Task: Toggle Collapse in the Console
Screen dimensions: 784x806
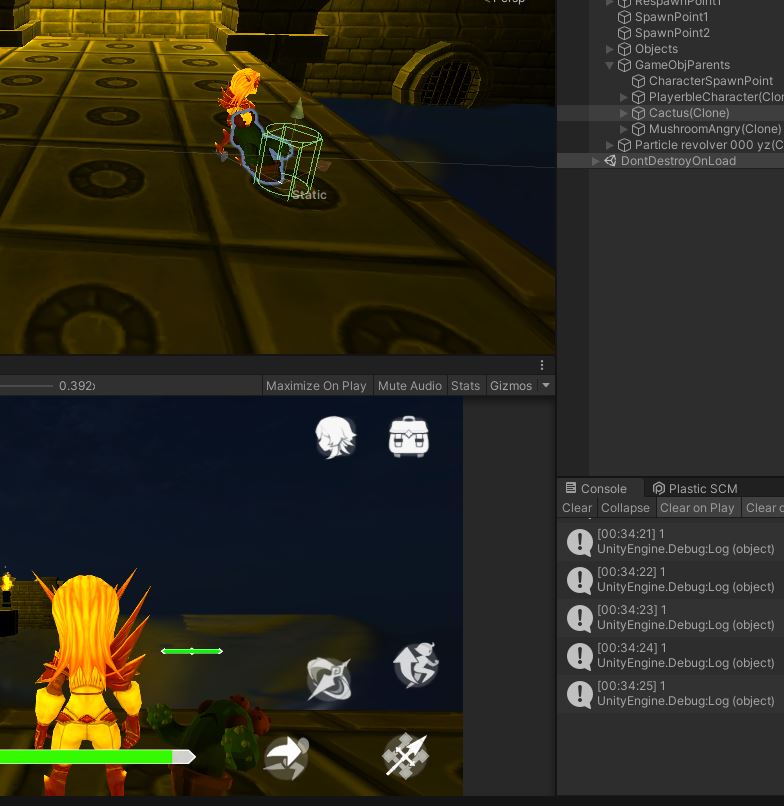Action: tap(625, 508)
